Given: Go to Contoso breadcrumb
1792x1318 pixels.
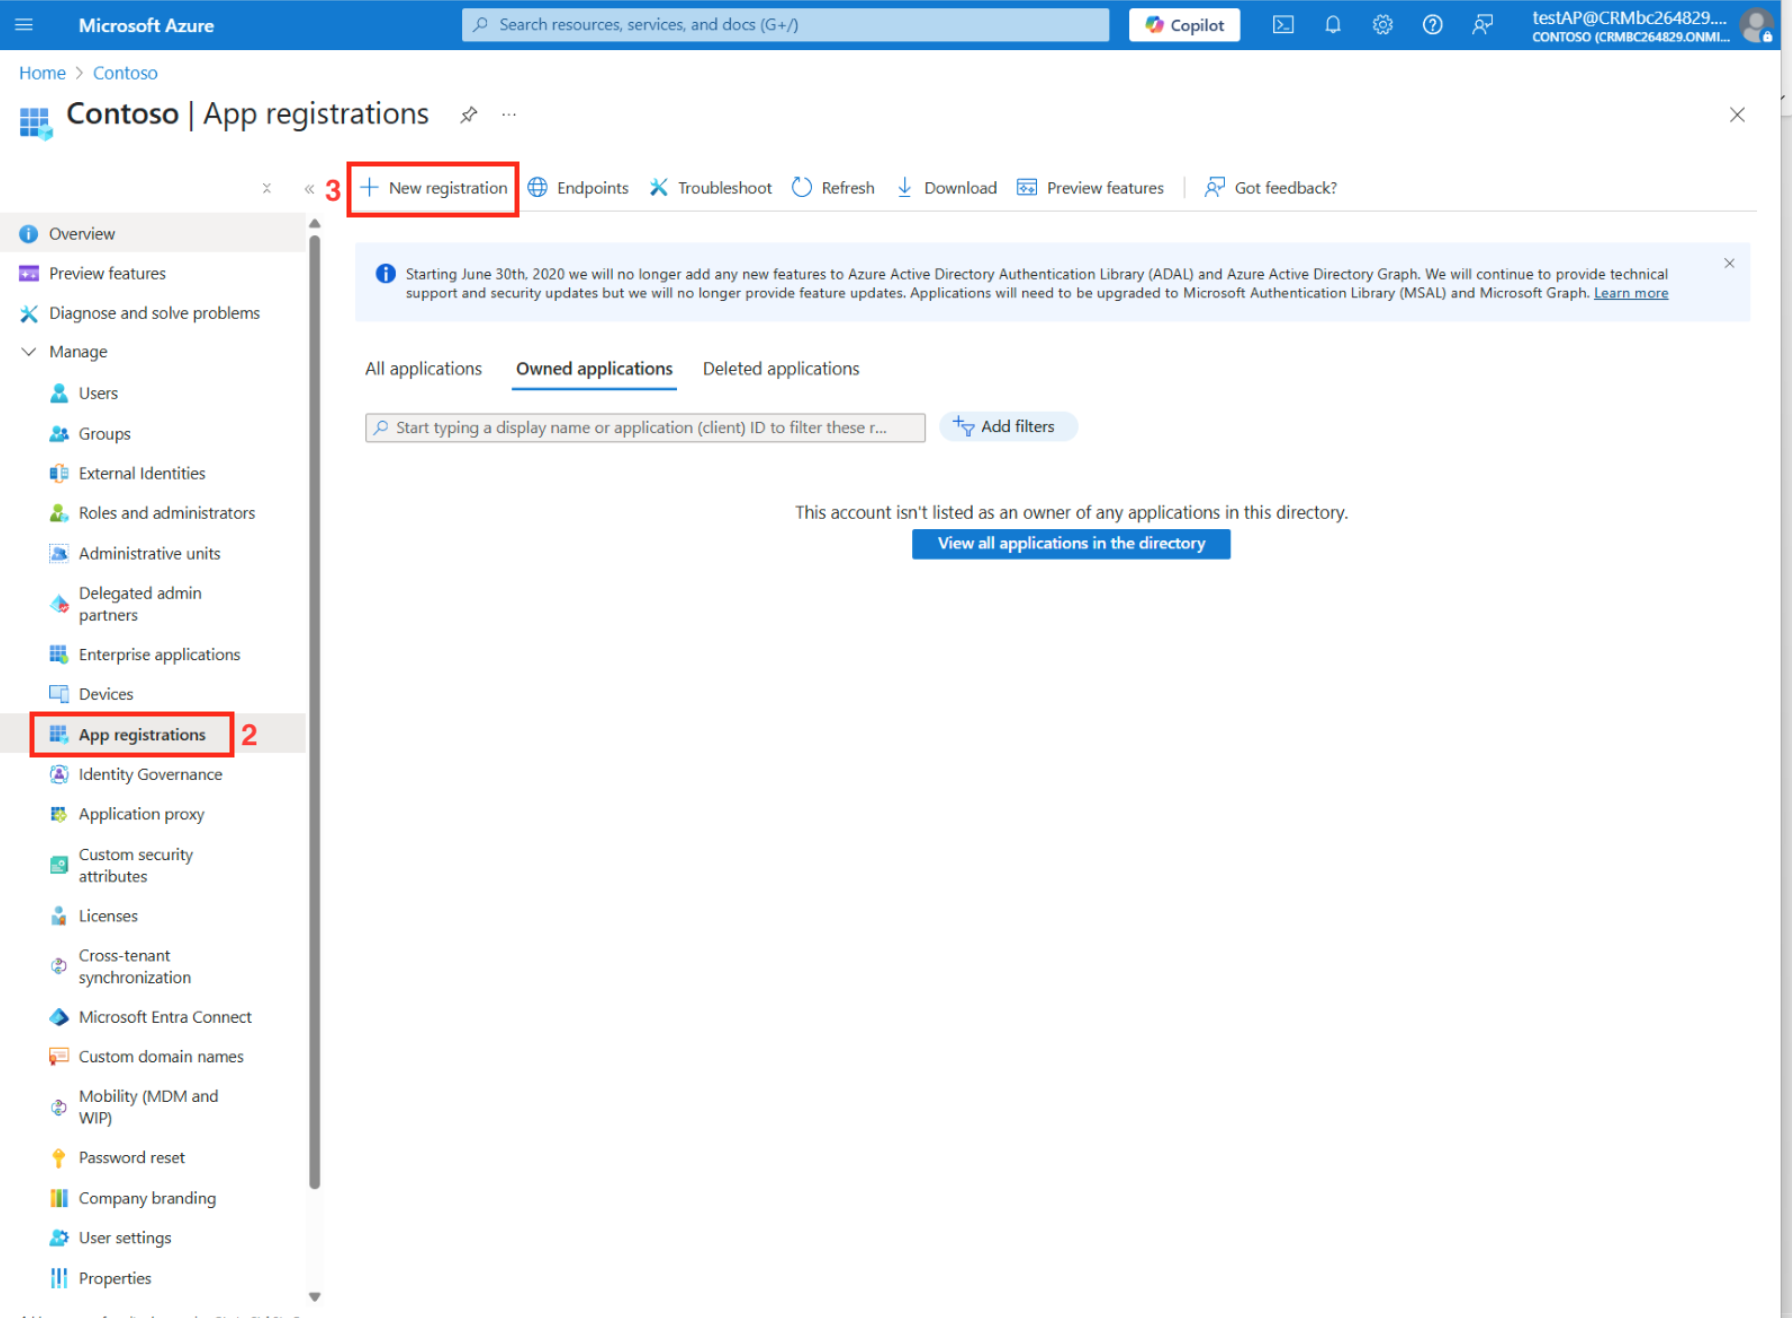Looking at the screenshot, I should pyautogui.click(x=125, y=73).
